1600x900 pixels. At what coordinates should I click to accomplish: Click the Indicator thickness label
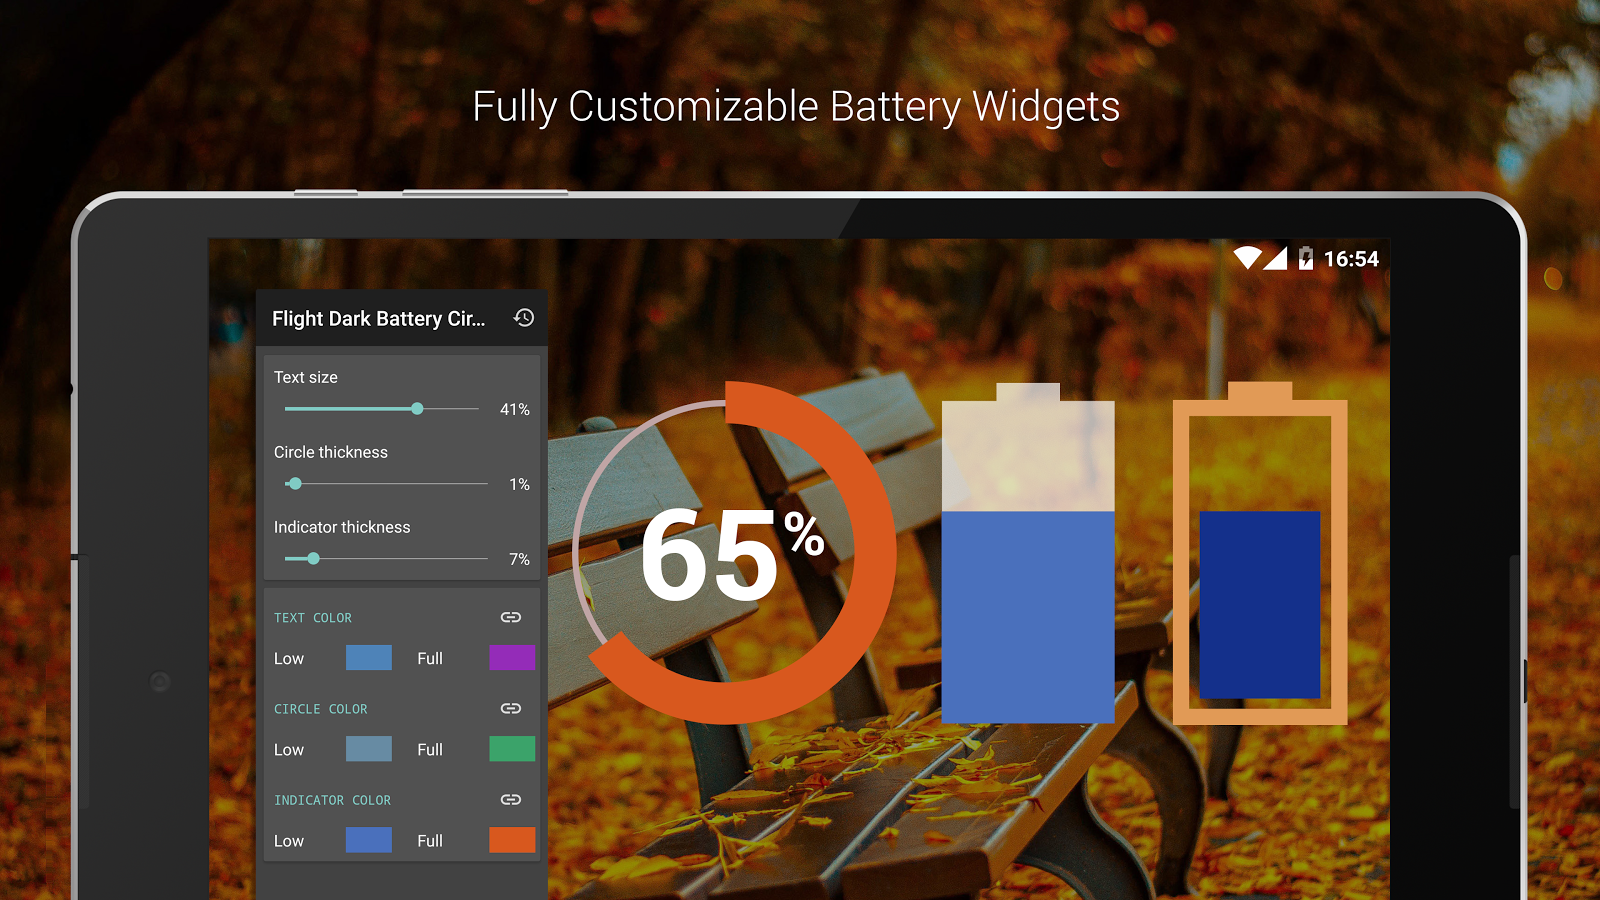click(x=342, y=527)
